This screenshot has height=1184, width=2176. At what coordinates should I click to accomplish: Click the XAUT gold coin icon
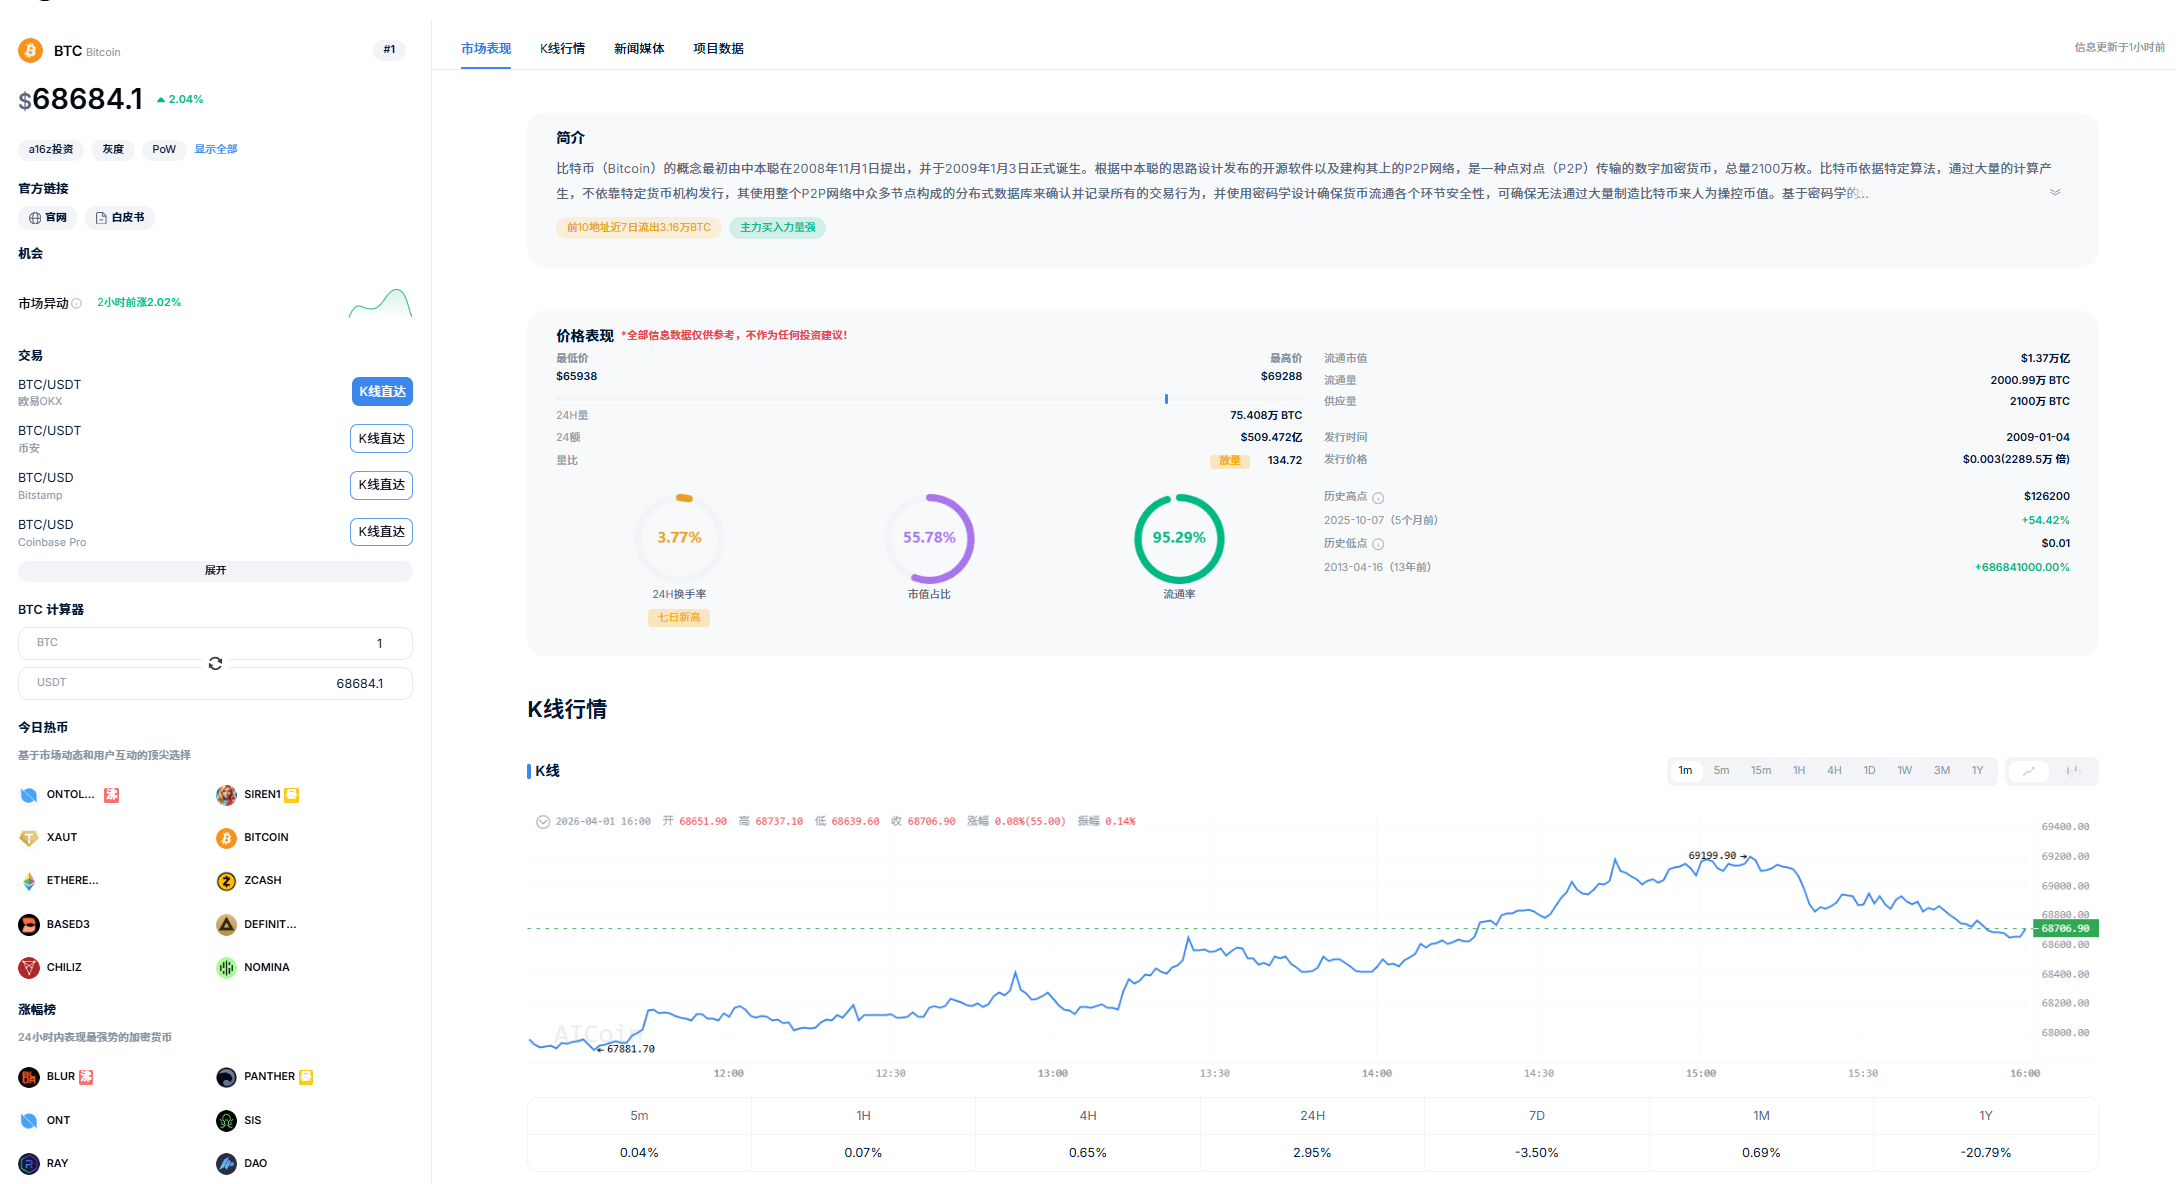point(28,837)
